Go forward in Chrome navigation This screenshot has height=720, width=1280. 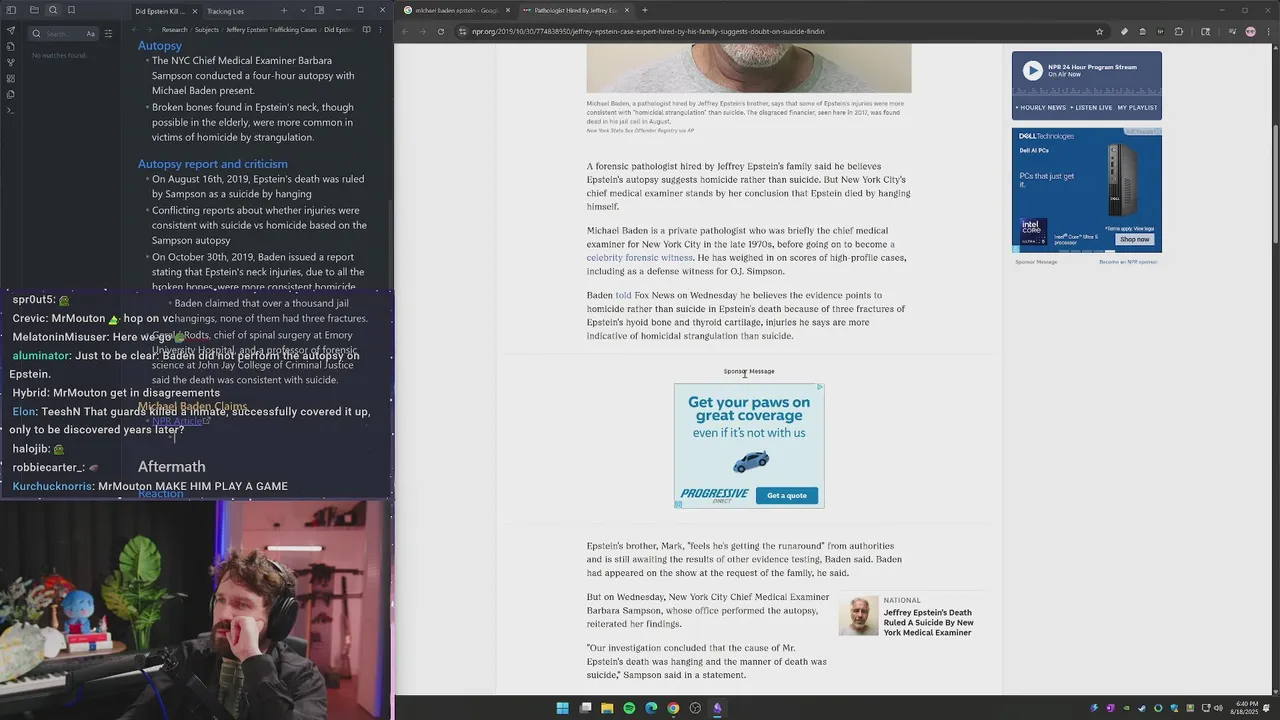click(x=422, y=31)
